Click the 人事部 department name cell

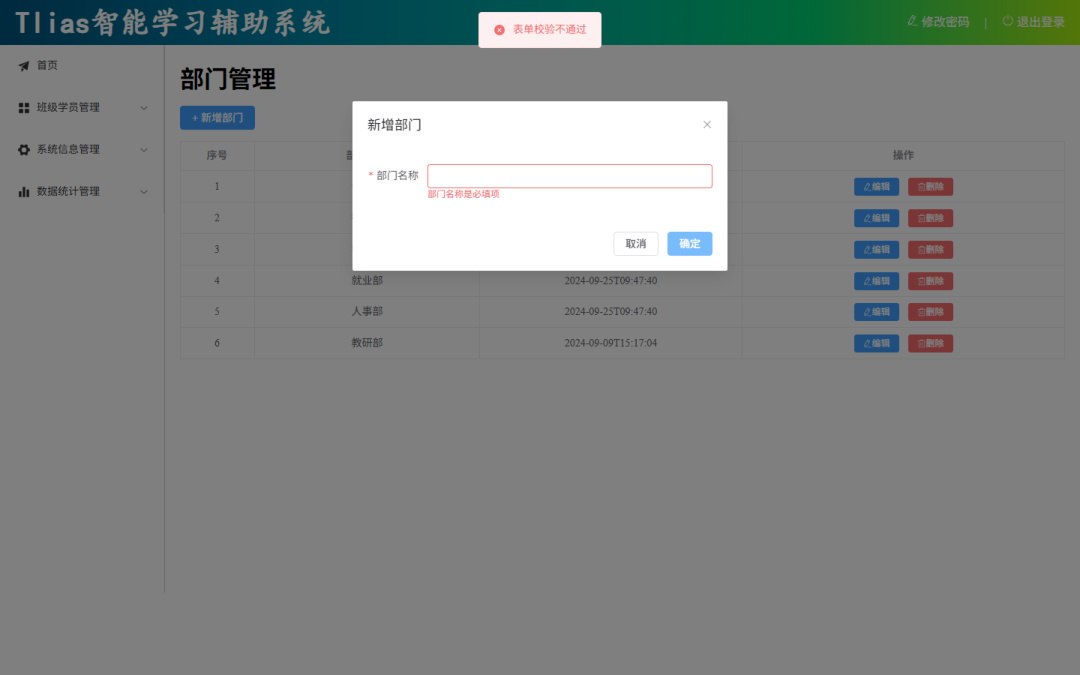[x=367, y=311]
